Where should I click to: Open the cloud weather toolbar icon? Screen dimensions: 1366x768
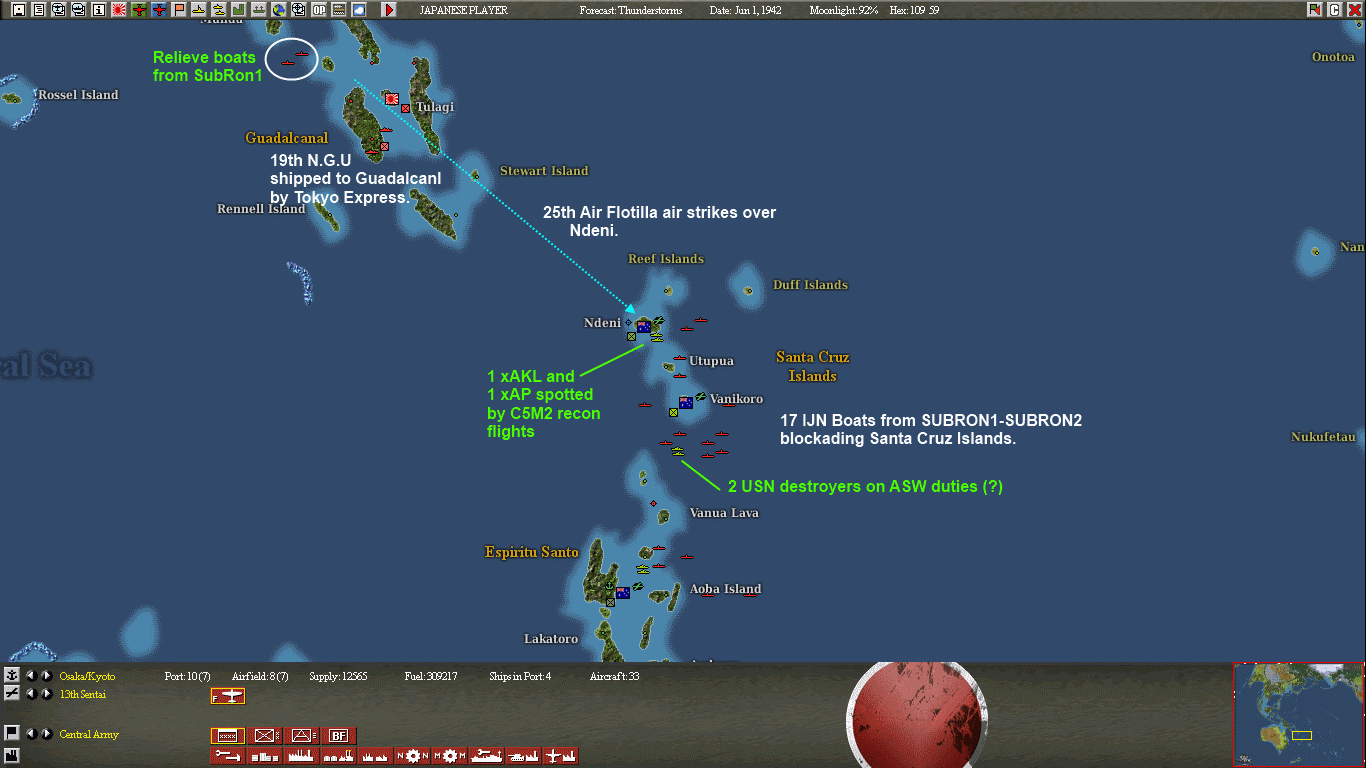tap(359, 10)
